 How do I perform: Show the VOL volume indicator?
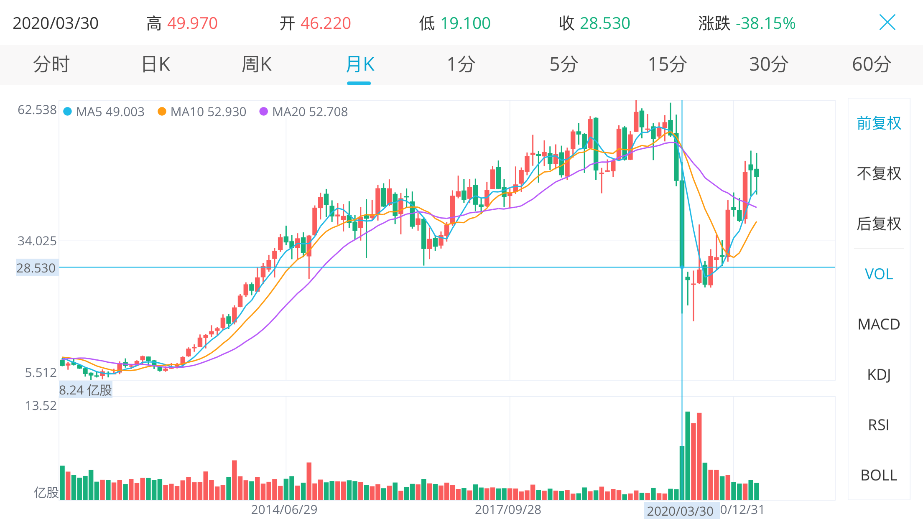879,274
